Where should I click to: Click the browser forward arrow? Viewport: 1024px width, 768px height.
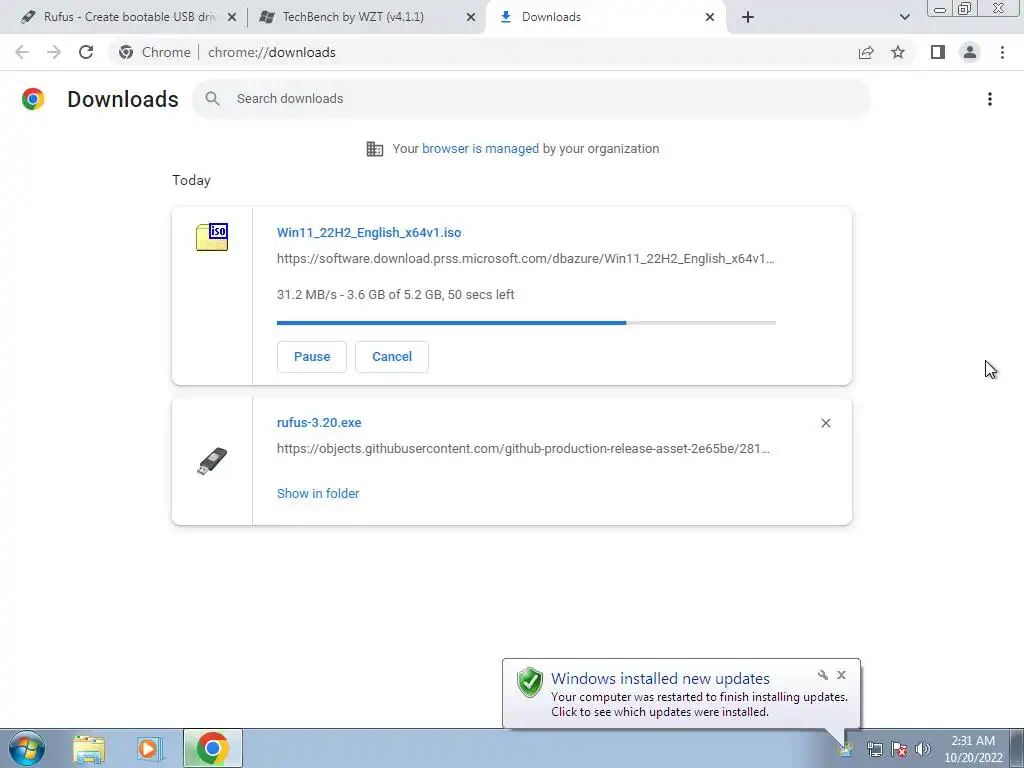54,52
